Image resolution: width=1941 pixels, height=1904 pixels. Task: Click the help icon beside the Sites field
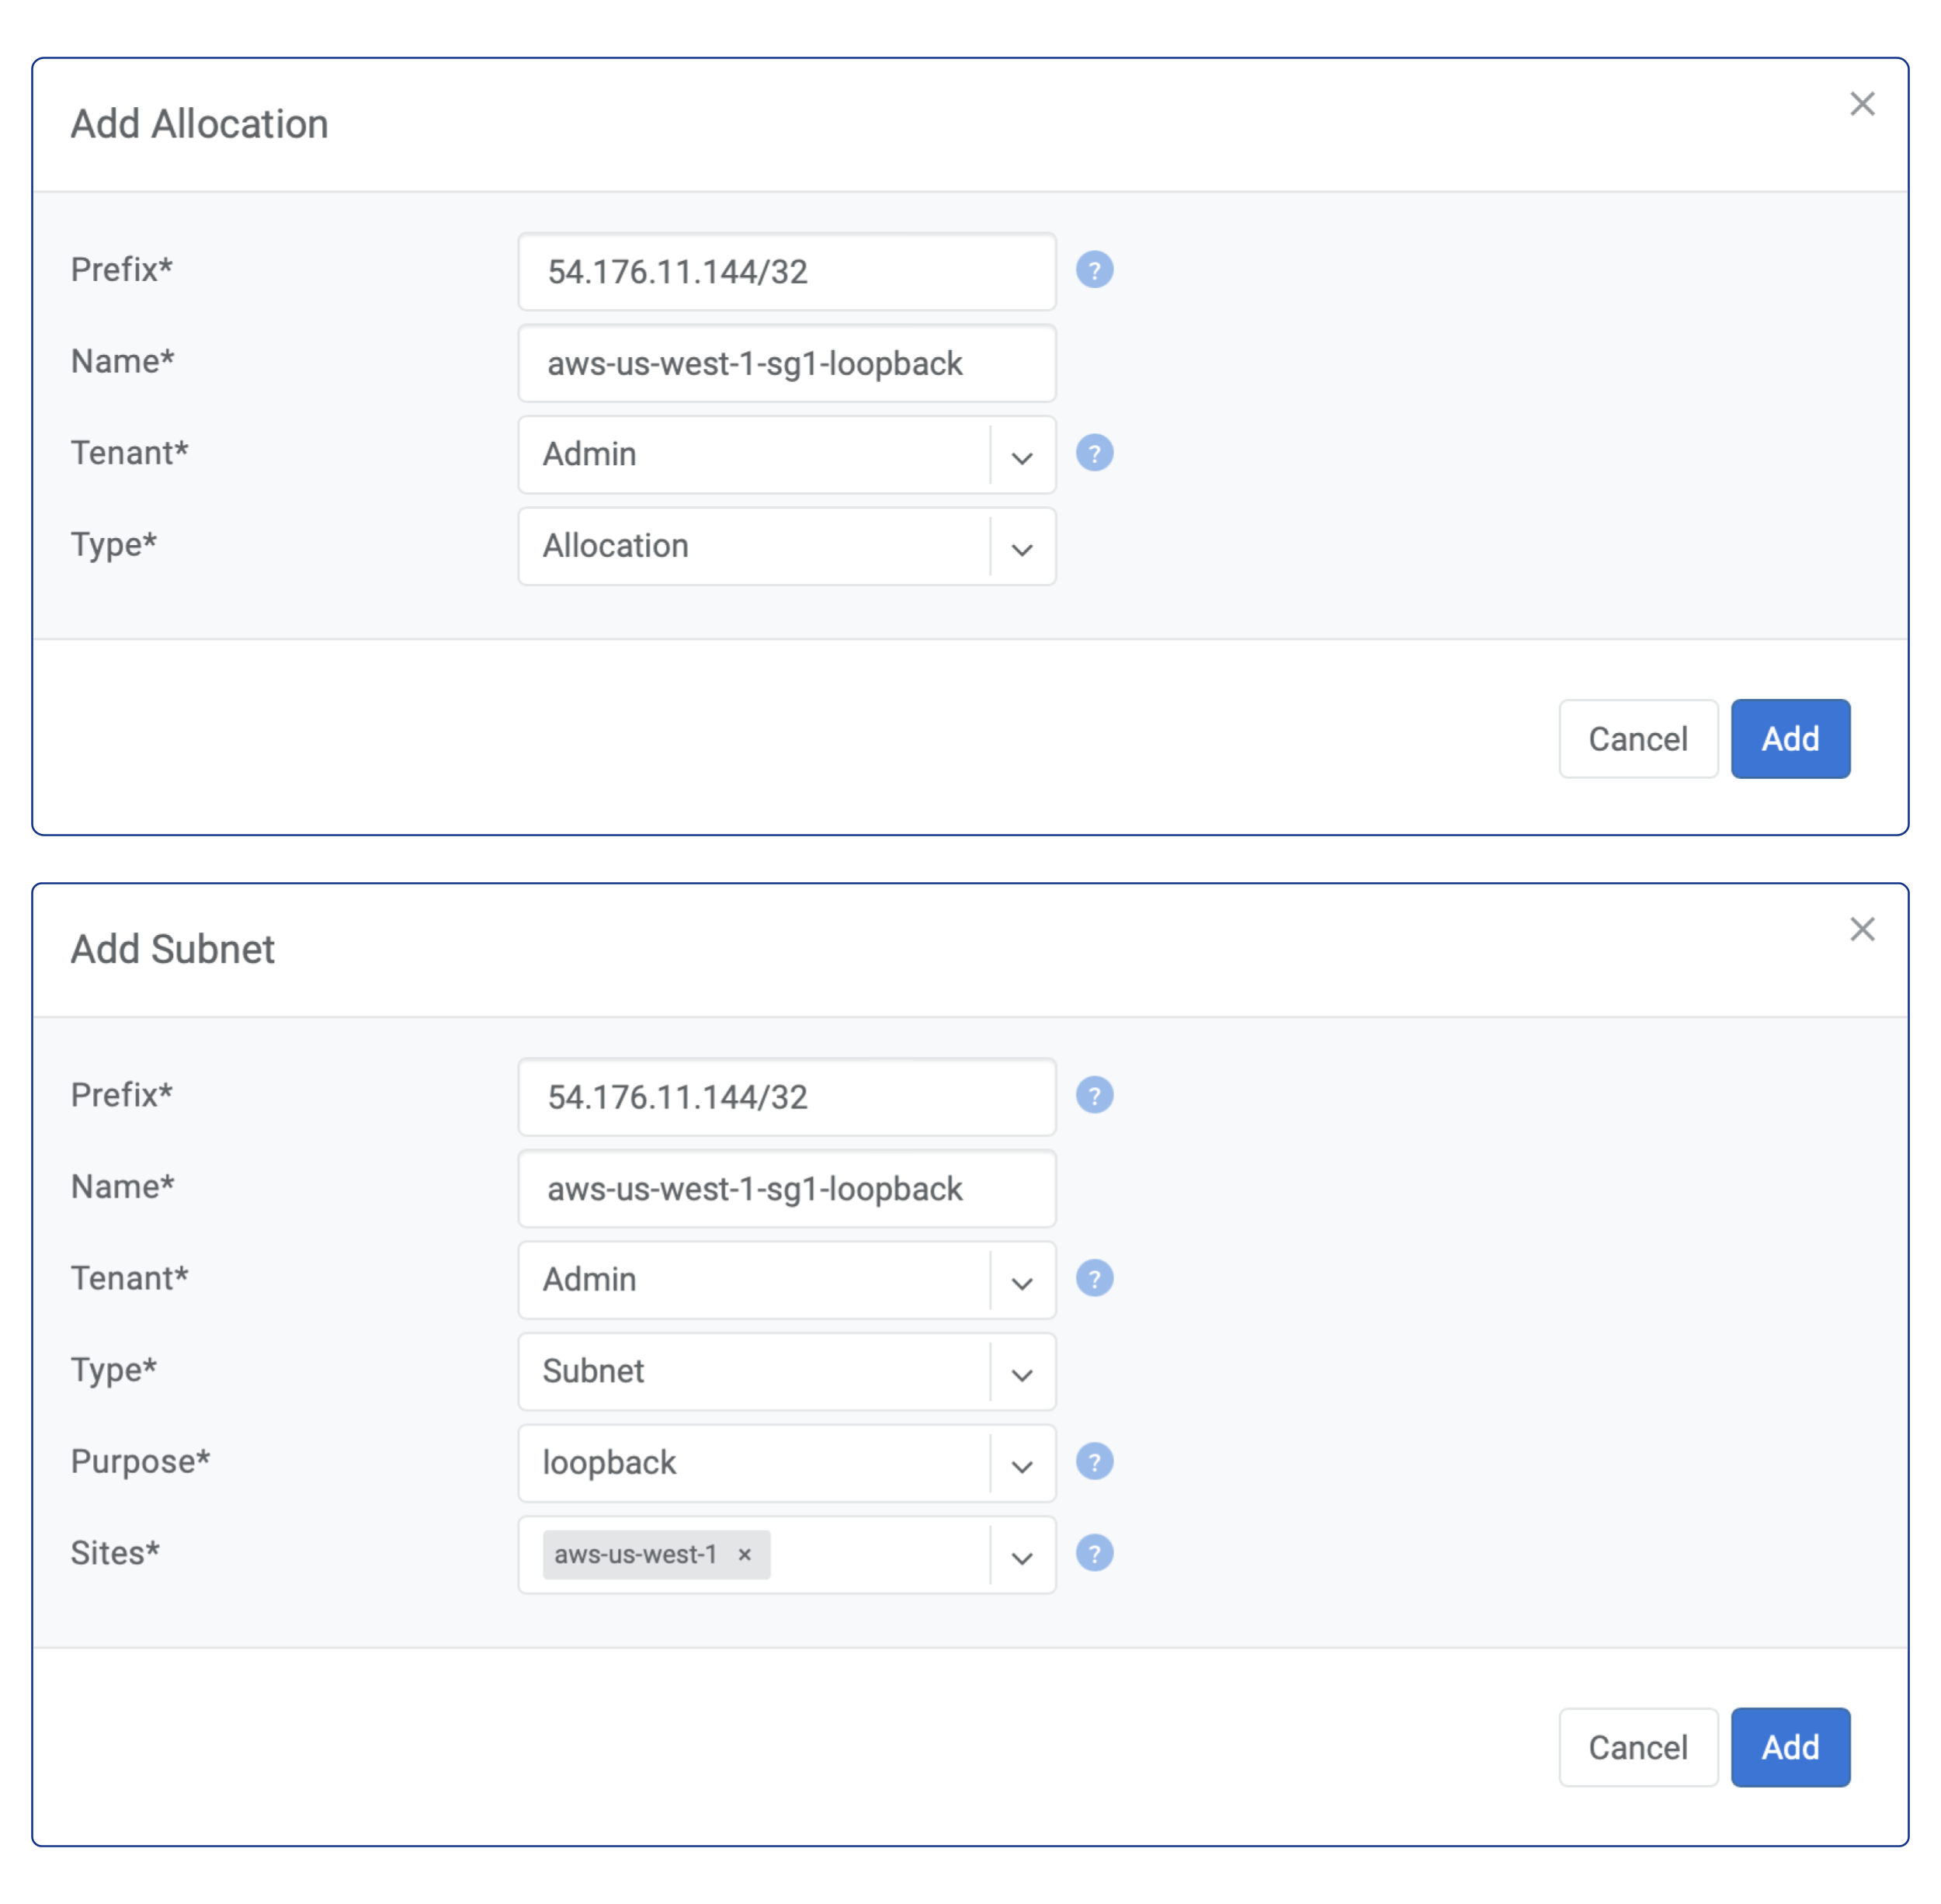pos(1096,1553)
